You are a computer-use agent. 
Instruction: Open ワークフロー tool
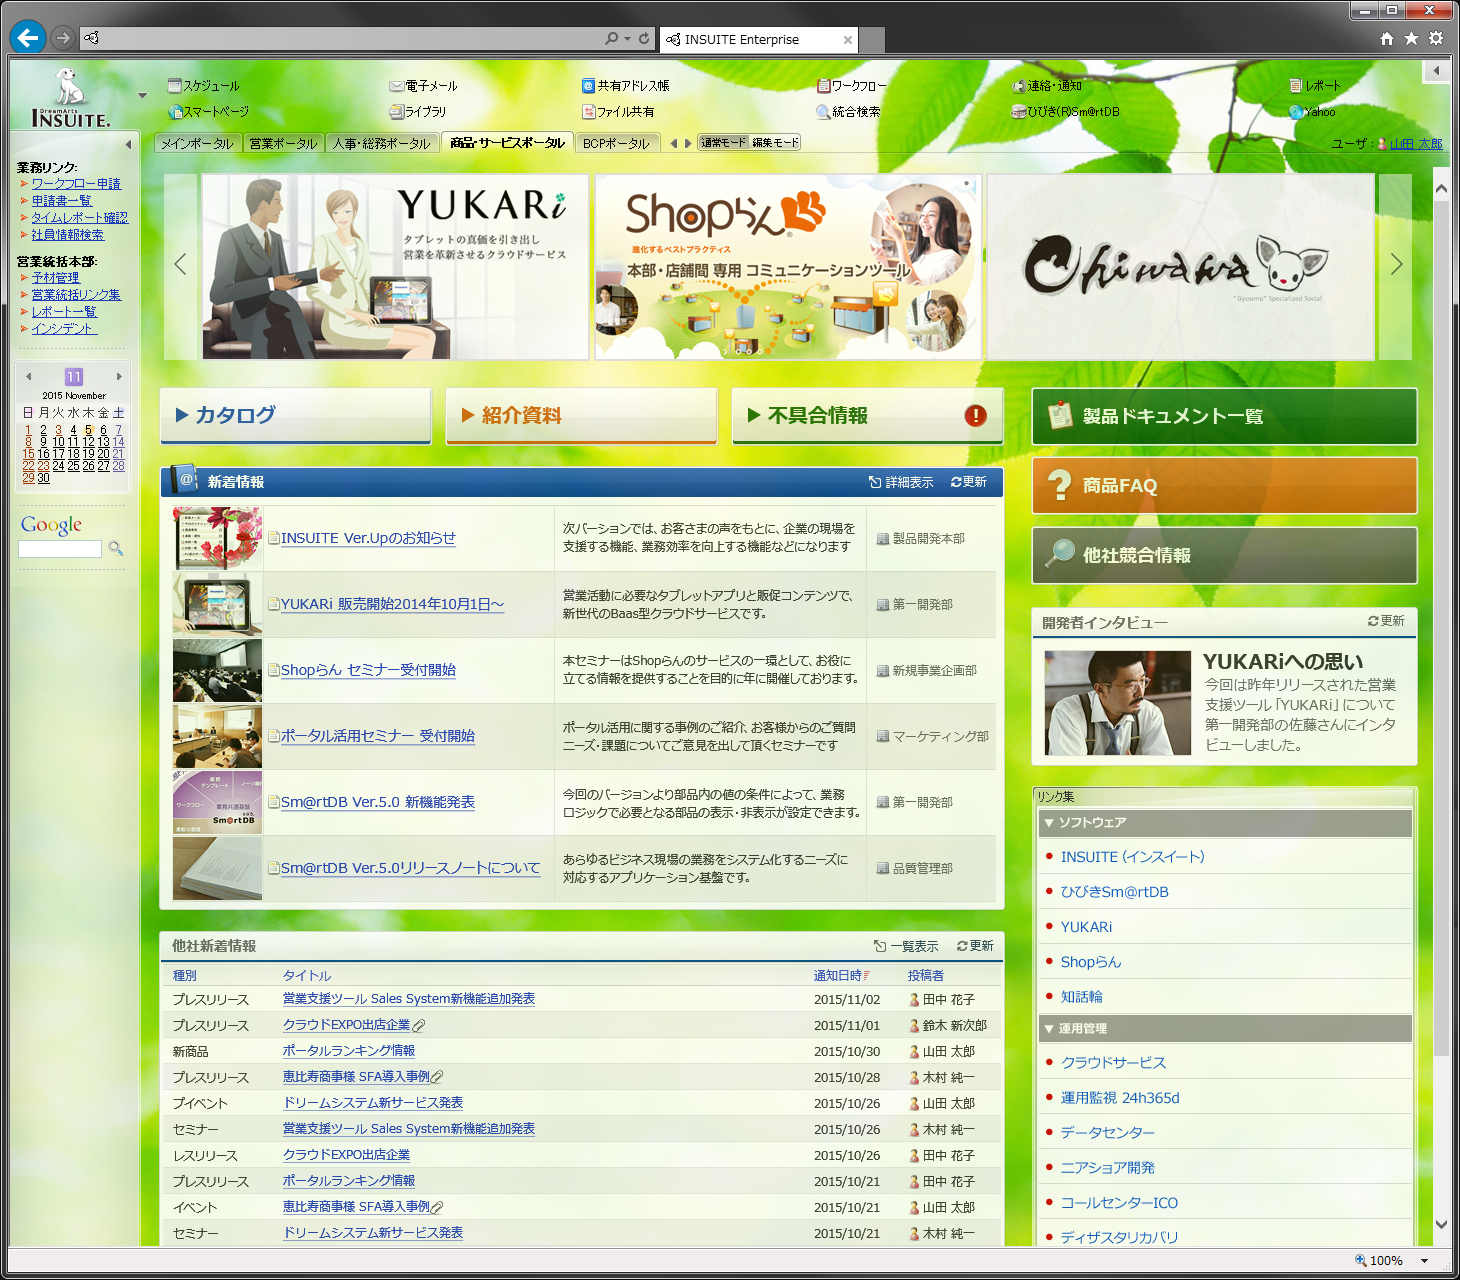point(851,86)
